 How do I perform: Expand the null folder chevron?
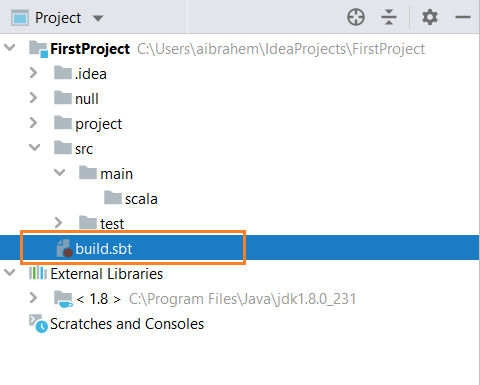point(33,98)
